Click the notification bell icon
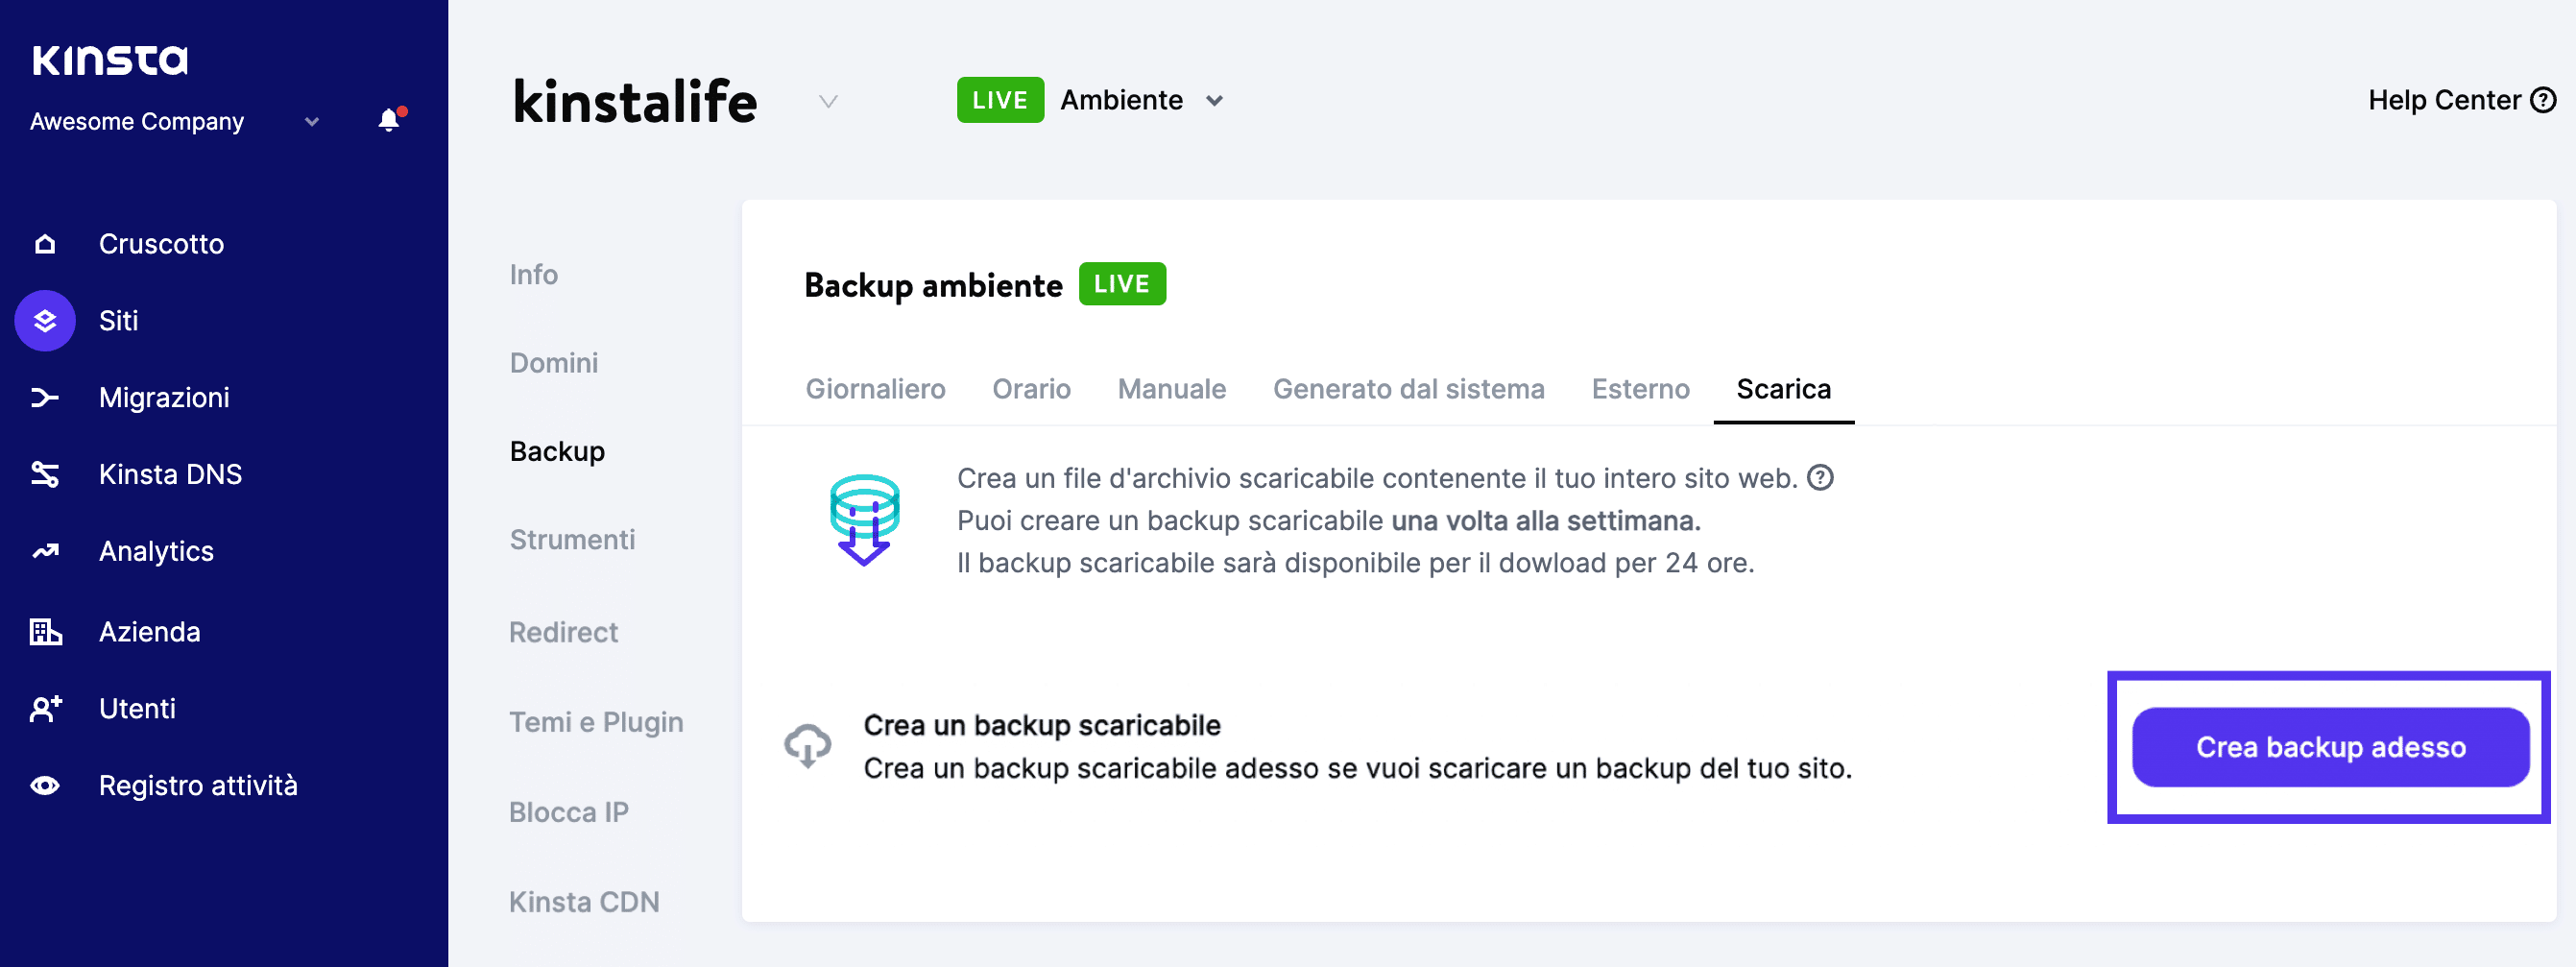The image size is (2576, 967). [x=388, y=121]
